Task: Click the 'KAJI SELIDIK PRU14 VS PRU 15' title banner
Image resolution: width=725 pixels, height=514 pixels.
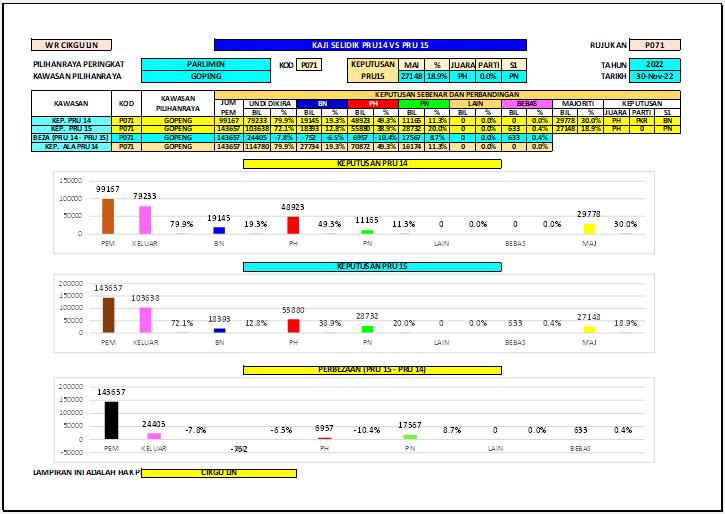Action: tap(370, 45)
